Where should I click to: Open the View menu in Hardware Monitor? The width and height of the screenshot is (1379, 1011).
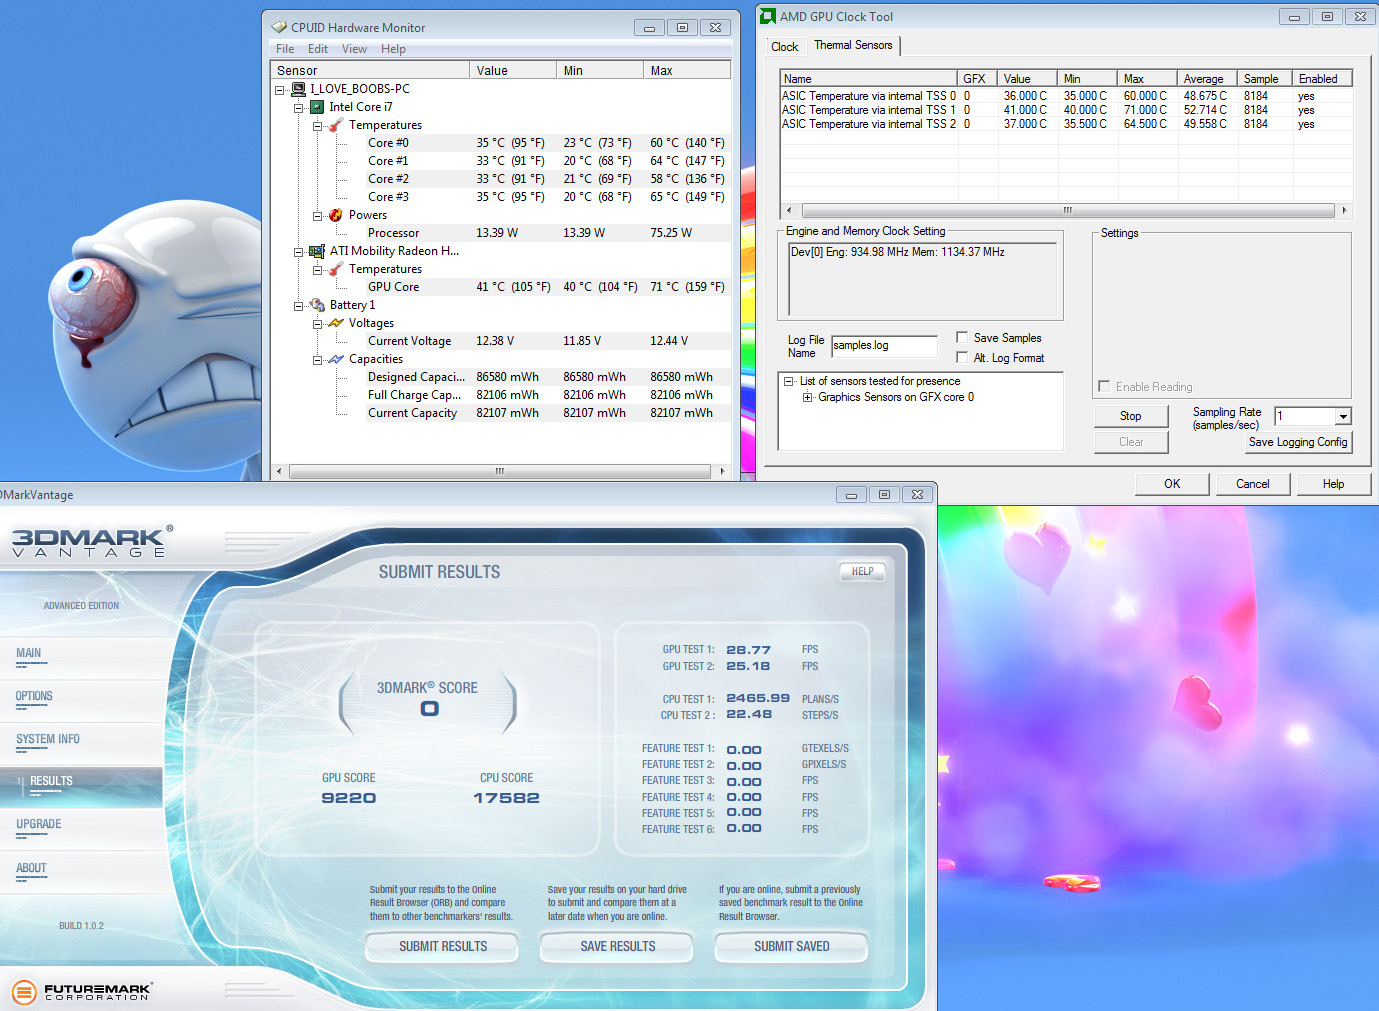354,49
